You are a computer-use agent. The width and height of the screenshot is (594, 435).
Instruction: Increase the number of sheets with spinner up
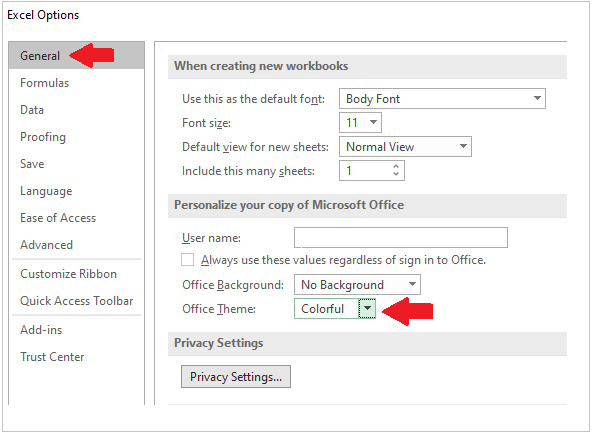click(396, 166)
